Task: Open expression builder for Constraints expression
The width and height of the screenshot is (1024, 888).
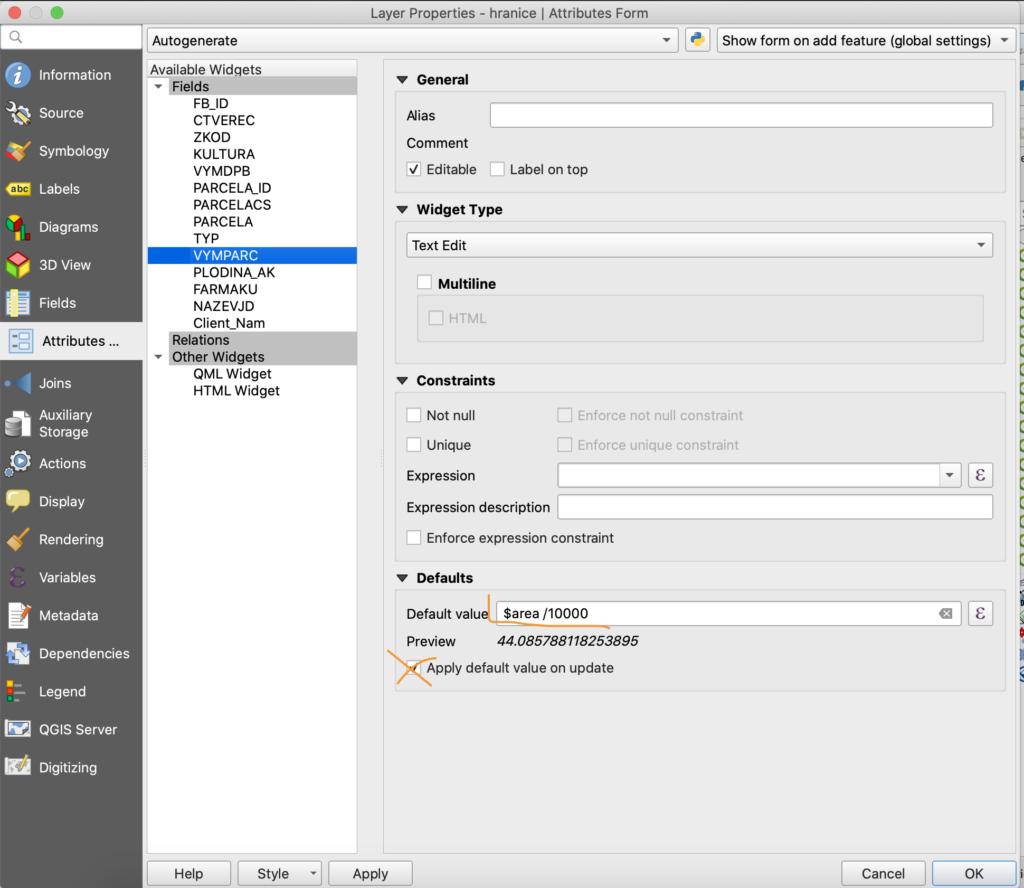Action: coord(980,475)
